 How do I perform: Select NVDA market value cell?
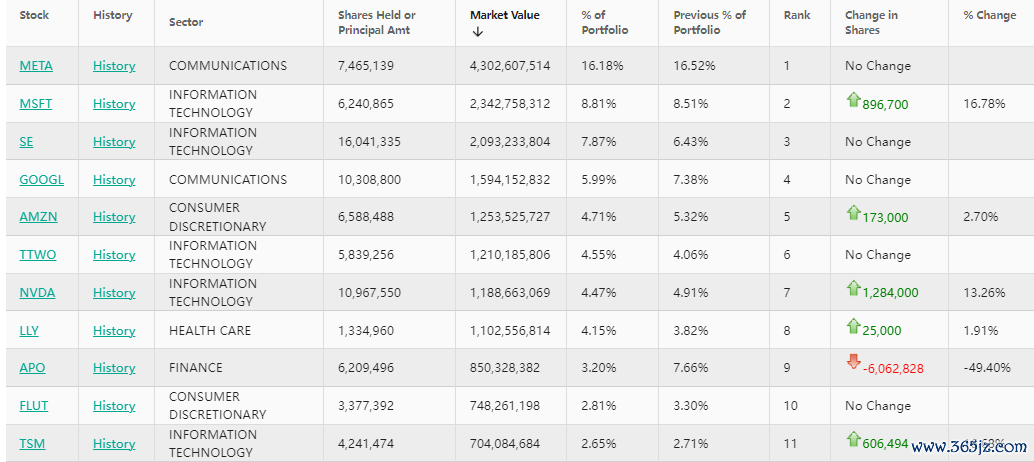click(510, 293)
